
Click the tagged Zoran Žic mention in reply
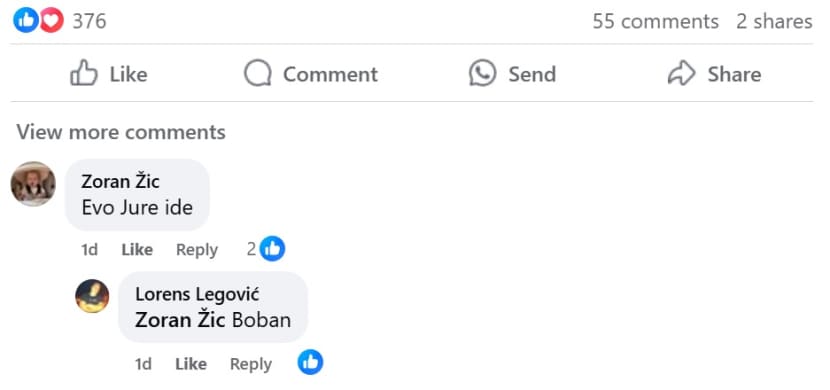pyautogui.click(x=181, y=320)
